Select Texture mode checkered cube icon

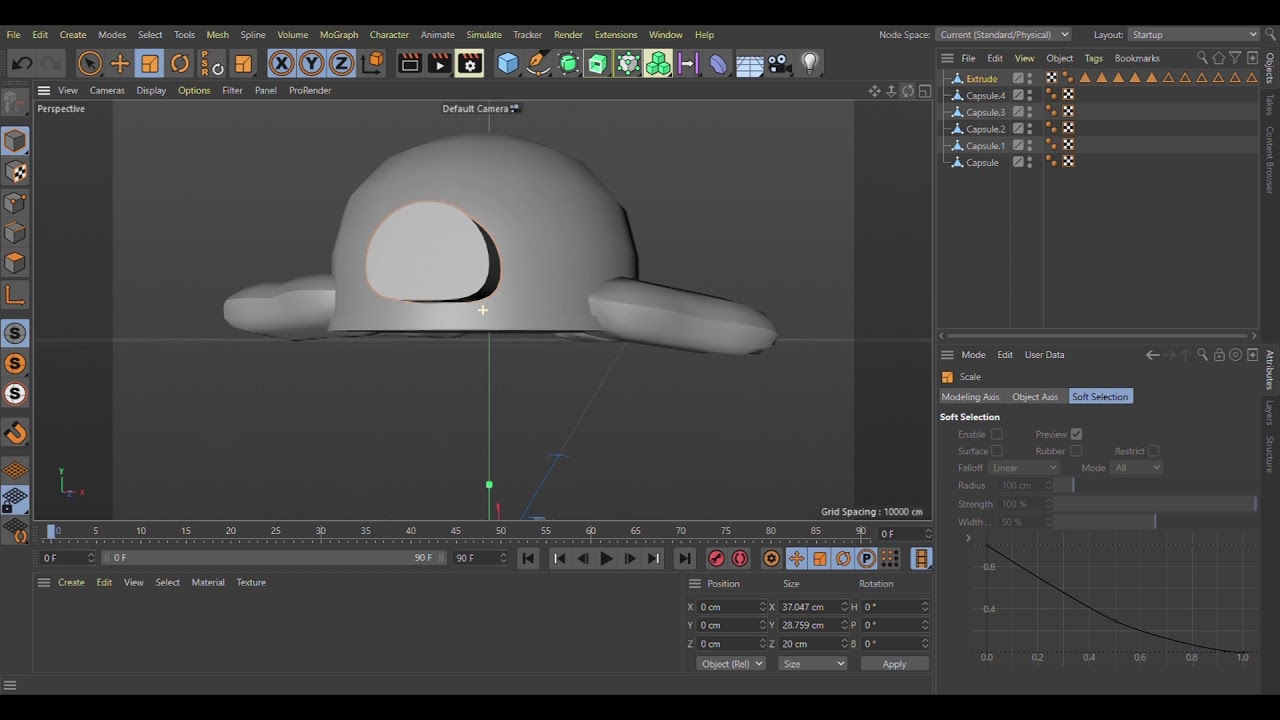pos(15,172)
